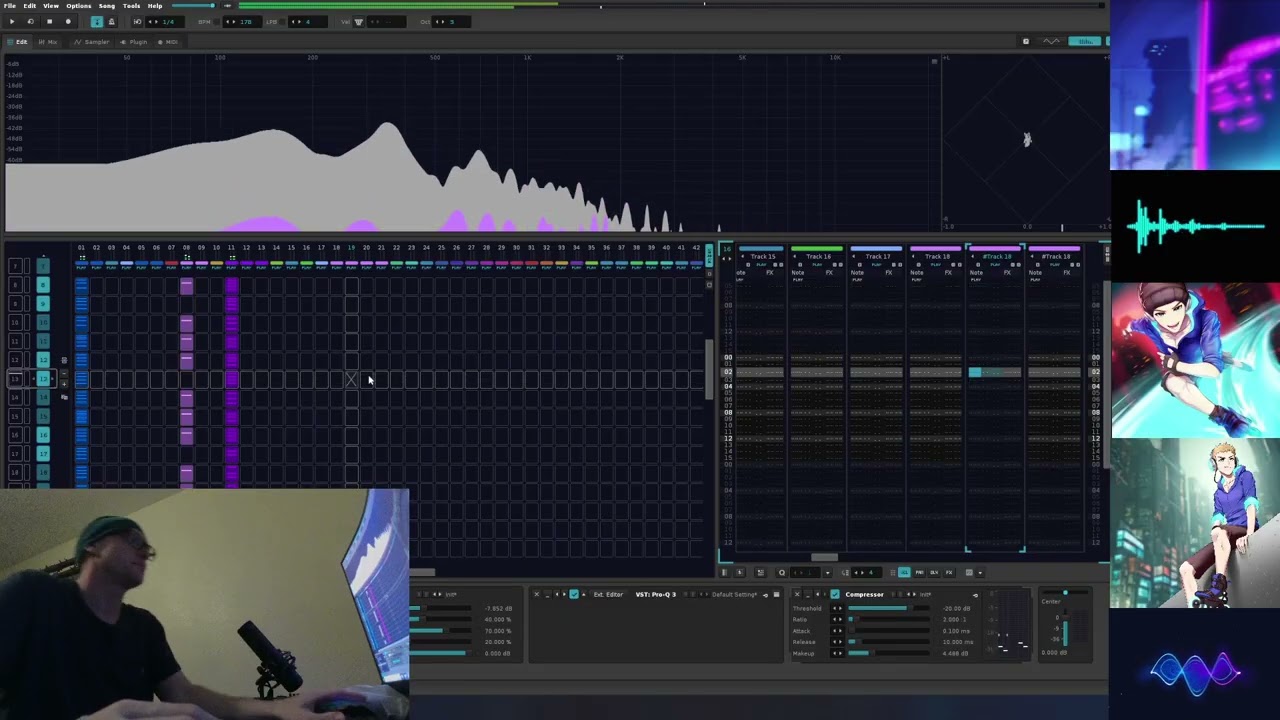Collapse Track 15 with its arrow
1280x720 pixels.
click(x=743, y=256)
